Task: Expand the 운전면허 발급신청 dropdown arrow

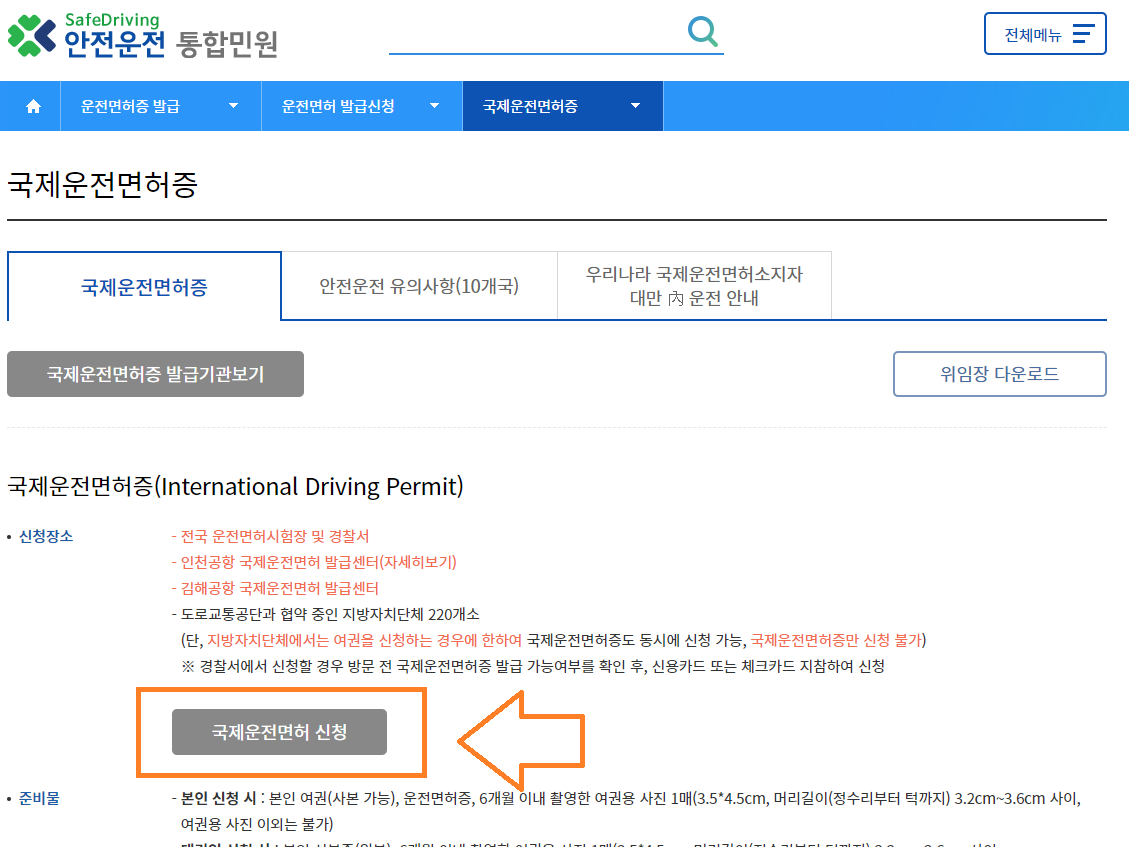Action: point(434,105)
